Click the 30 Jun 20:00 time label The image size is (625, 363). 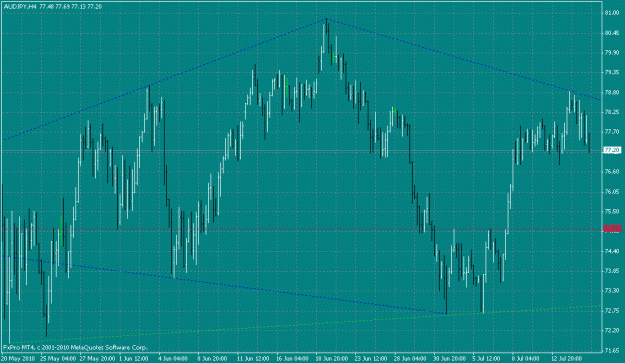(450, 358)
